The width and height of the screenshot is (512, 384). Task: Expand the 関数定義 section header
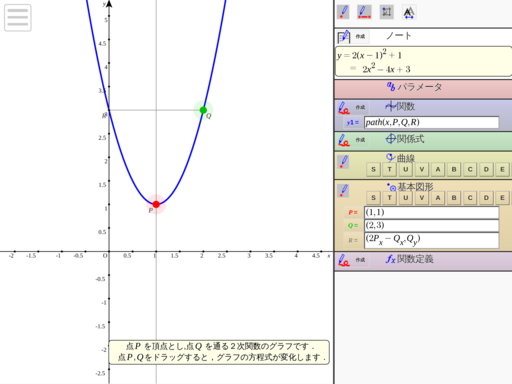[x=409, y=259]
